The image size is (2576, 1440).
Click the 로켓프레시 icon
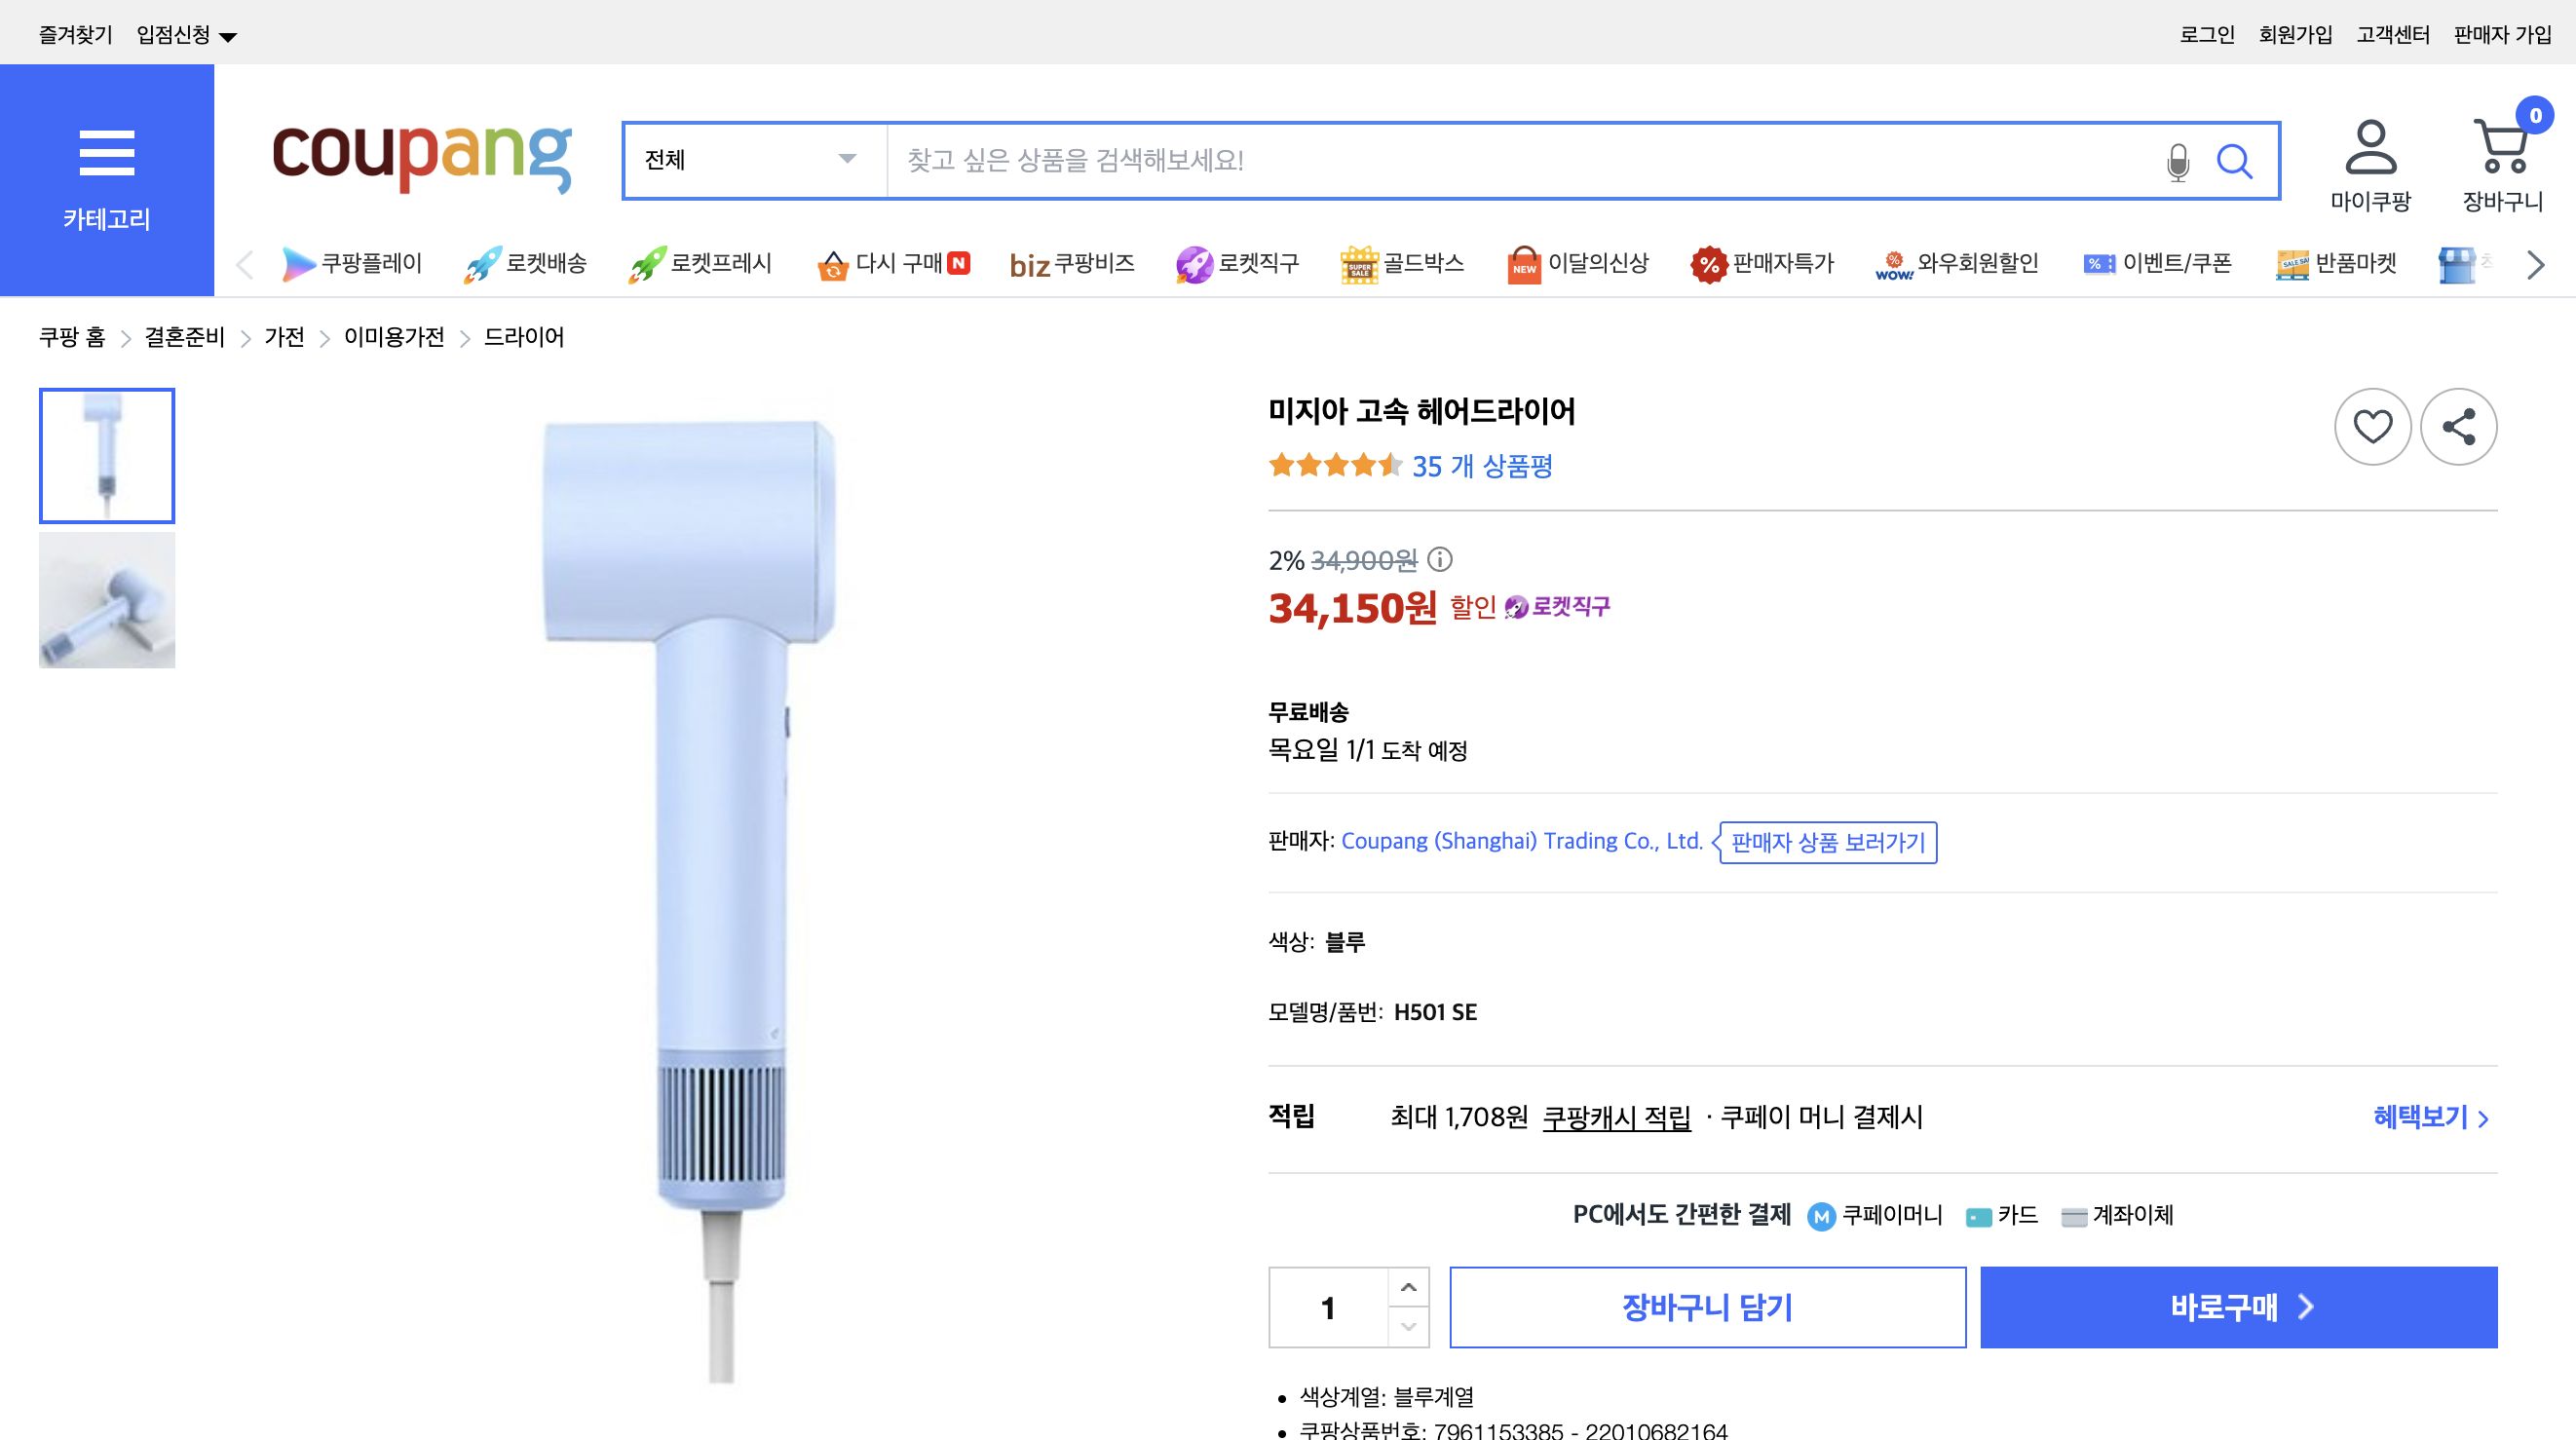[x=700, y=264]
